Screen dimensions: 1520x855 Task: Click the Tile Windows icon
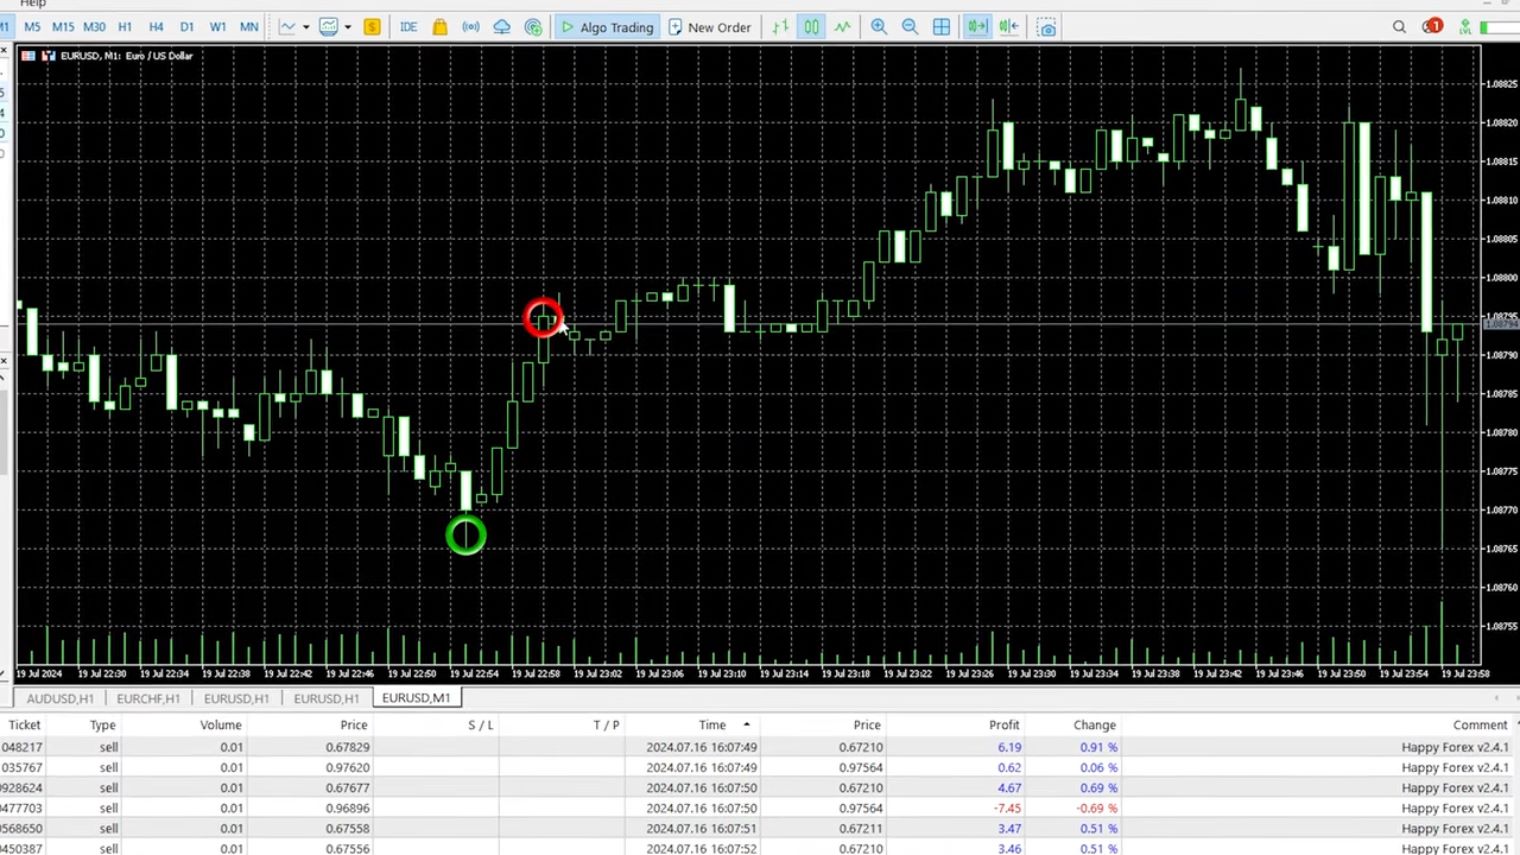point(941,27)
